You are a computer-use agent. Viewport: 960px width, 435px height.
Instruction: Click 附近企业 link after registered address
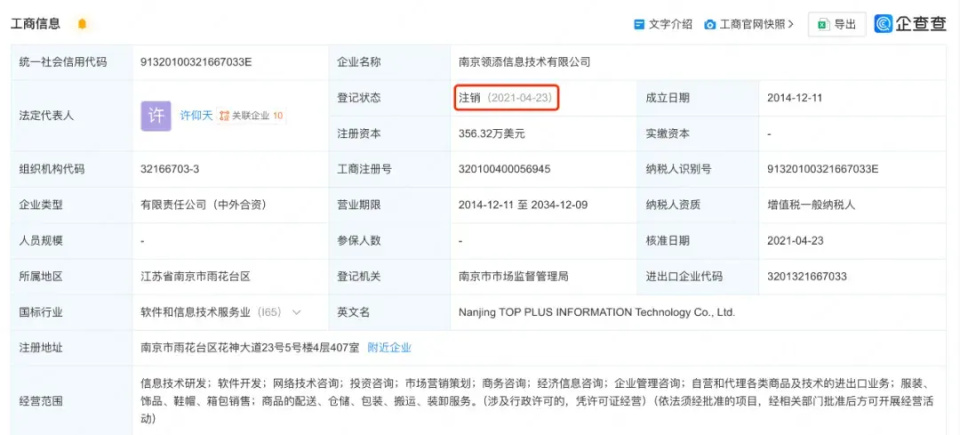tap(389, 348)
